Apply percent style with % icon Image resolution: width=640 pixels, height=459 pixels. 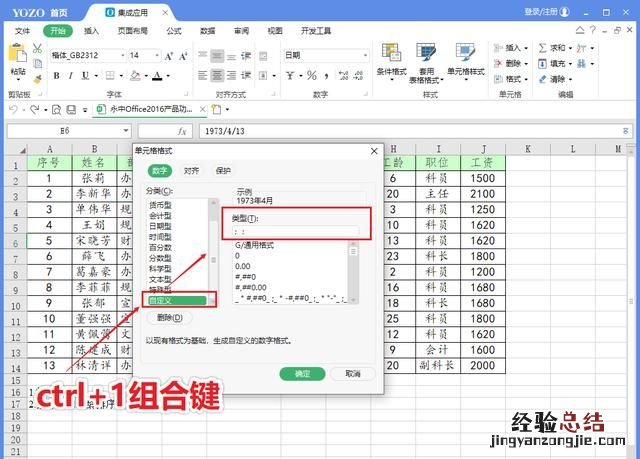click(312, 75)
